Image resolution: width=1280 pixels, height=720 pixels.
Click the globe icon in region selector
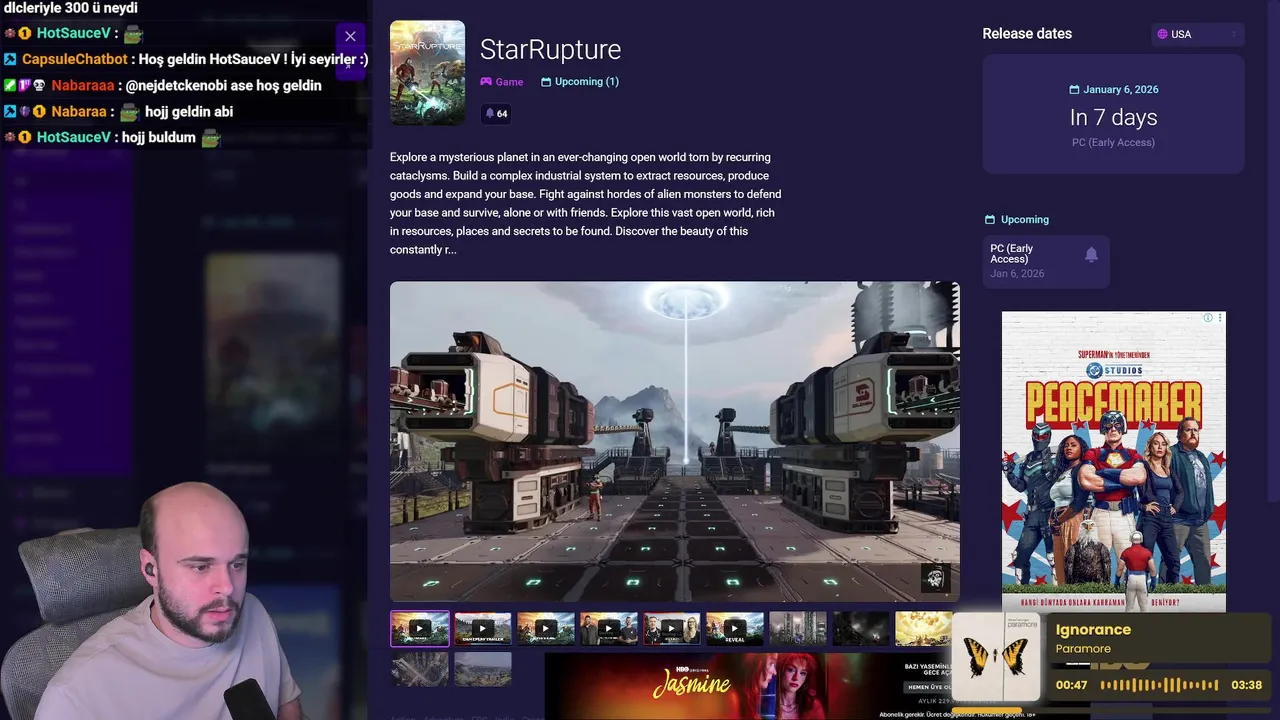1162,34
